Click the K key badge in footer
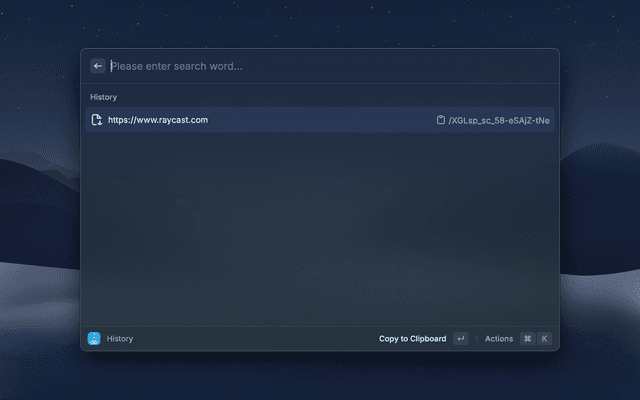The width and height of the screenshot is (640, 400). (x=545, y=339)
